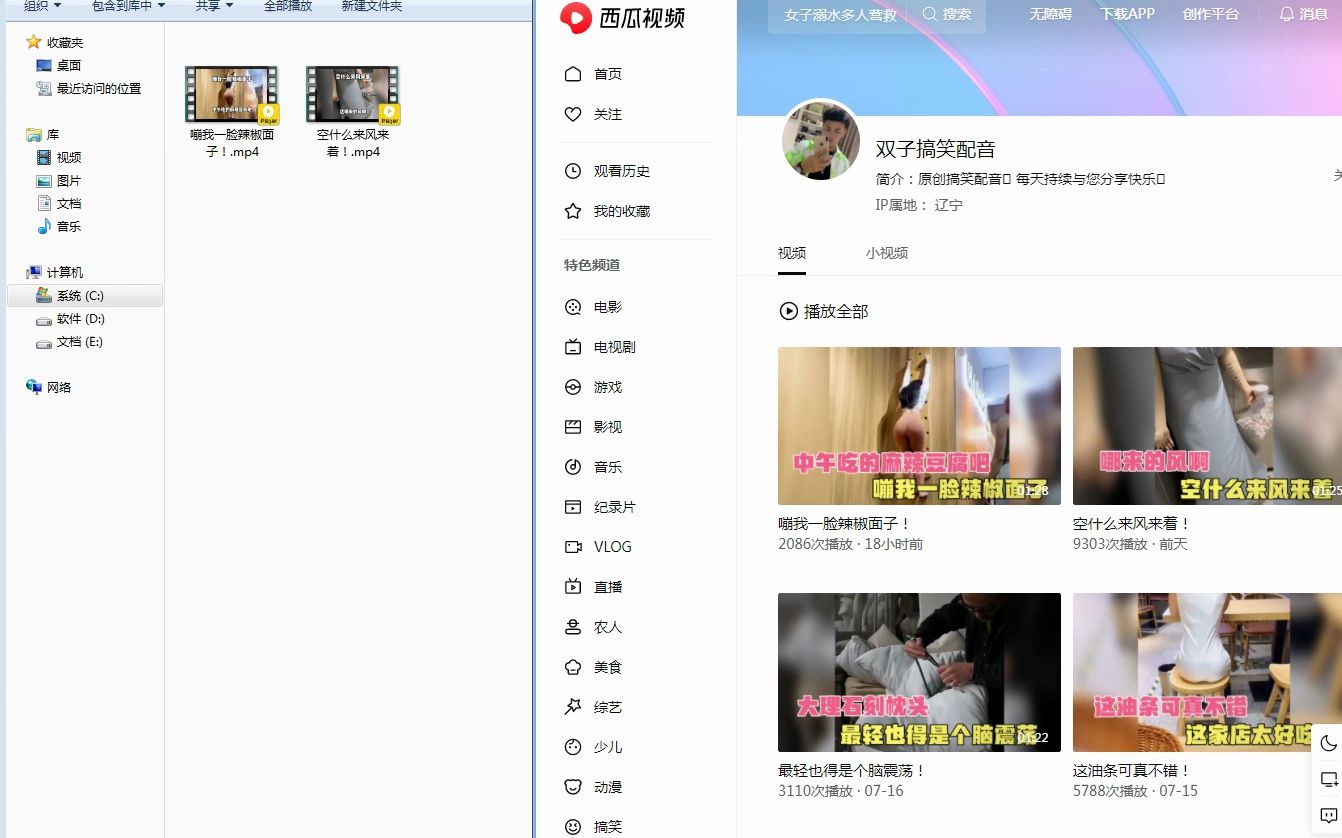Viewport: 1342px width, 838px height.
Task: Switch to the 小视频 tab
Action: tap(886, 253)
